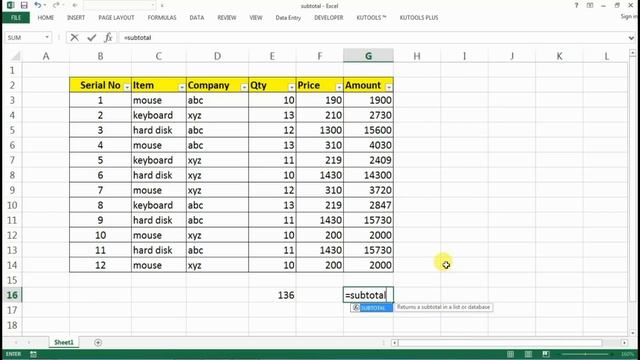Select column G header
The height and width of the screenshot is (360, 640).
[x=368, y=56]
